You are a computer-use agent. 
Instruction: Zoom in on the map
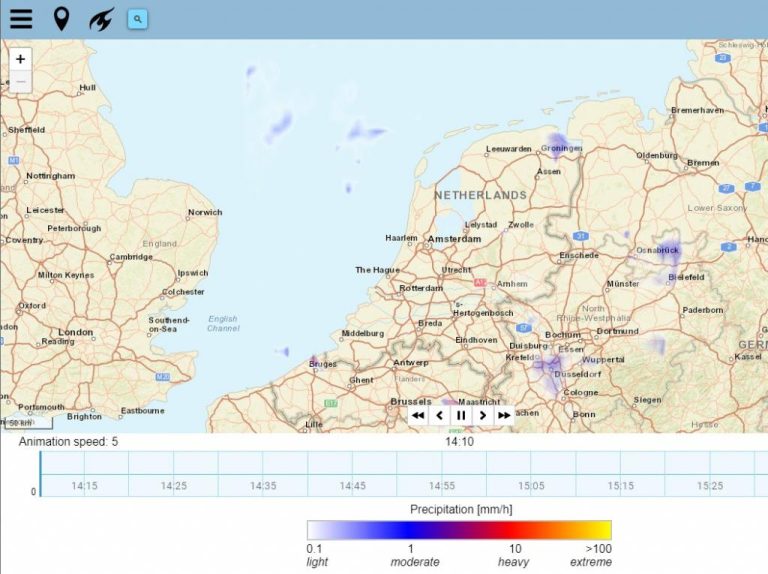[x=21, y=59]
